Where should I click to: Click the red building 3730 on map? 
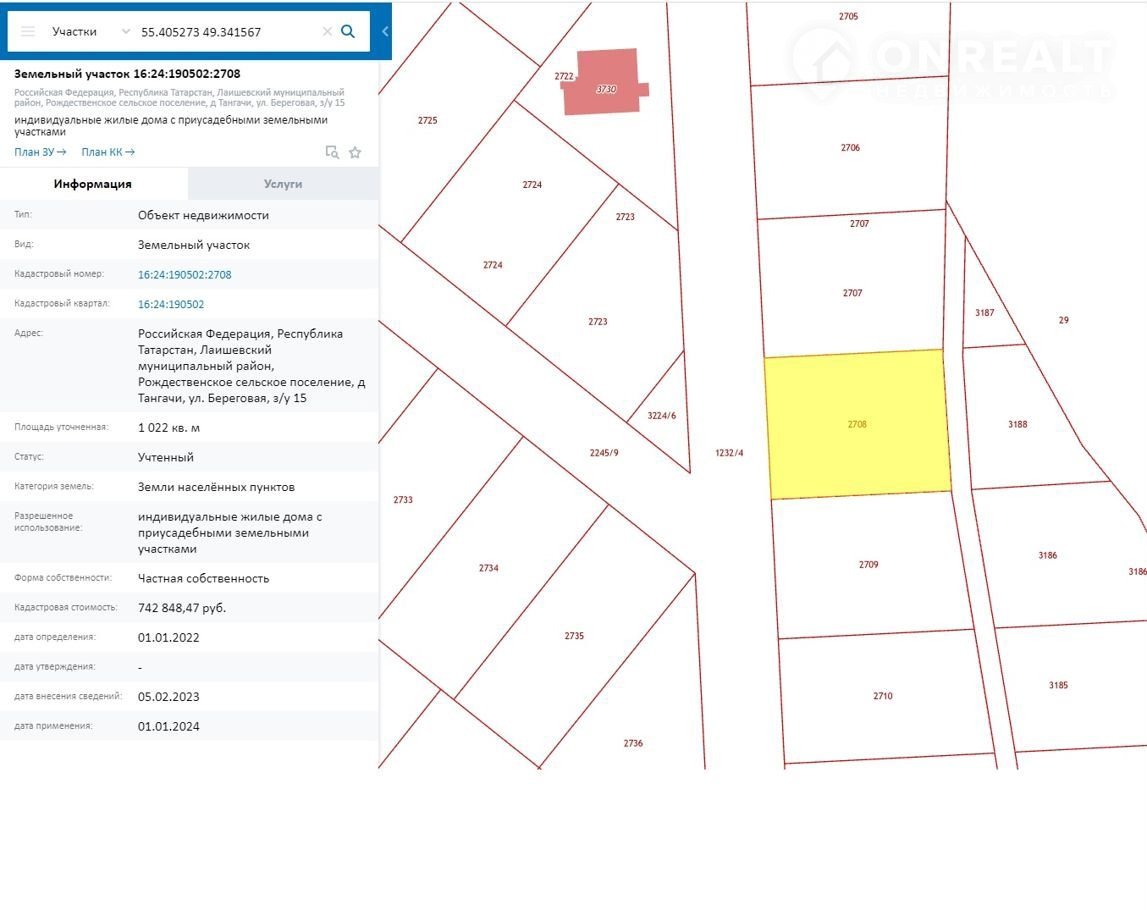click(x=601, y=82)
